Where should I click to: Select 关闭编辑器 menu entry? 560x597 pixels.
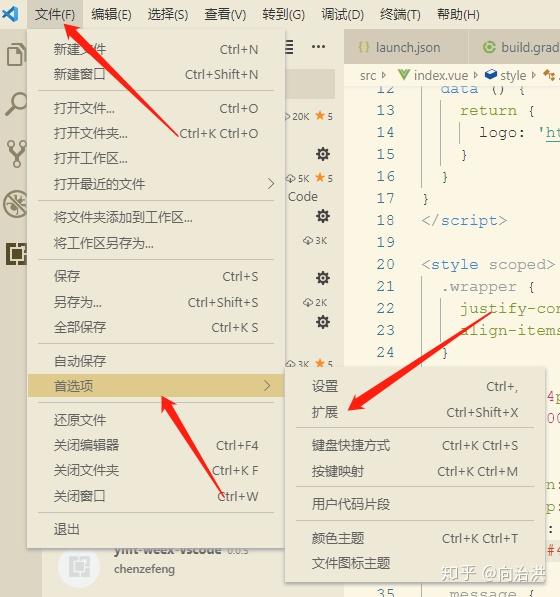(156, 445)
